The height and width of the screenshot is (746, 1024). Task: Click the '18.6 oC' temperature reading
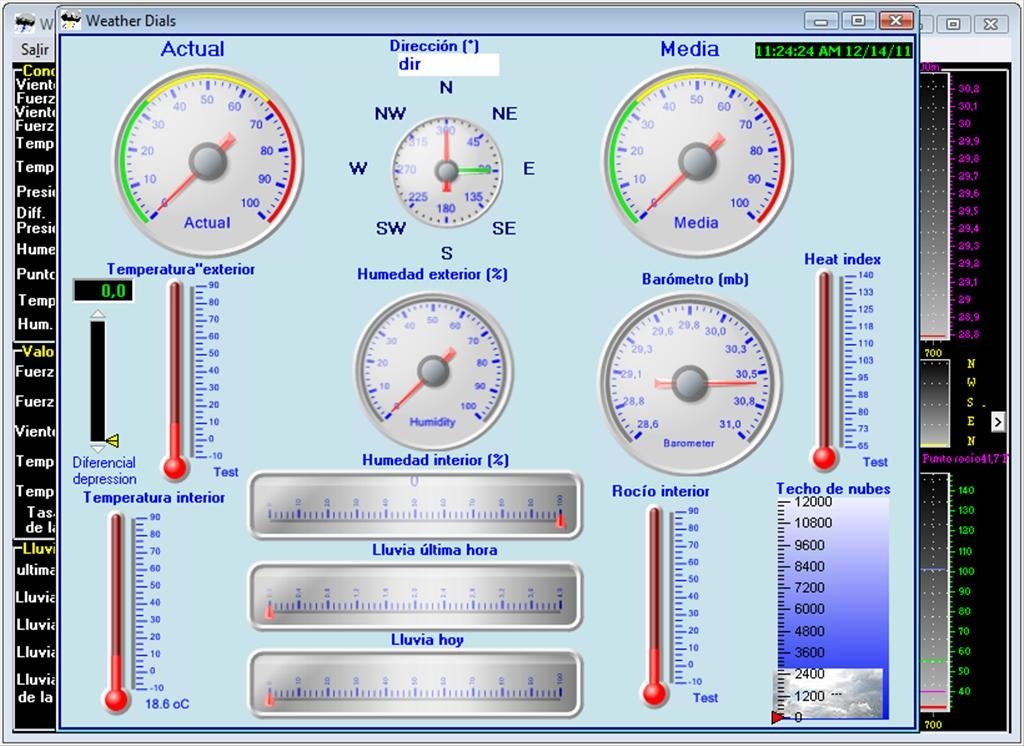[x=167, y=704]
